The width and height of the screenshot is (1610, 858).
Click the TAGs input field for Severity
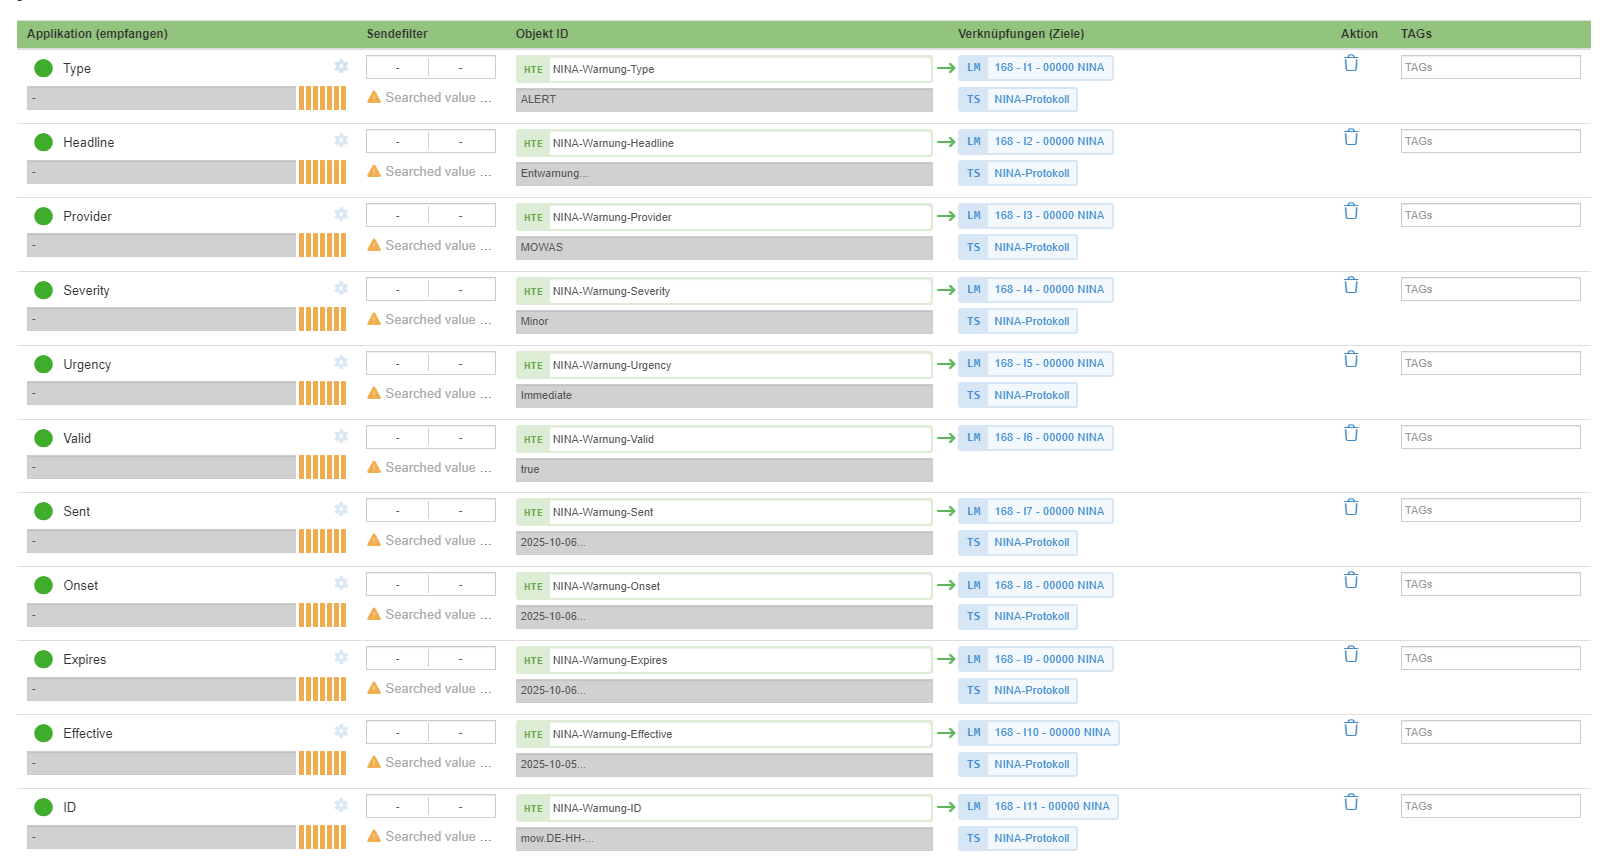pyautogui.click(x=1490, y=289)
